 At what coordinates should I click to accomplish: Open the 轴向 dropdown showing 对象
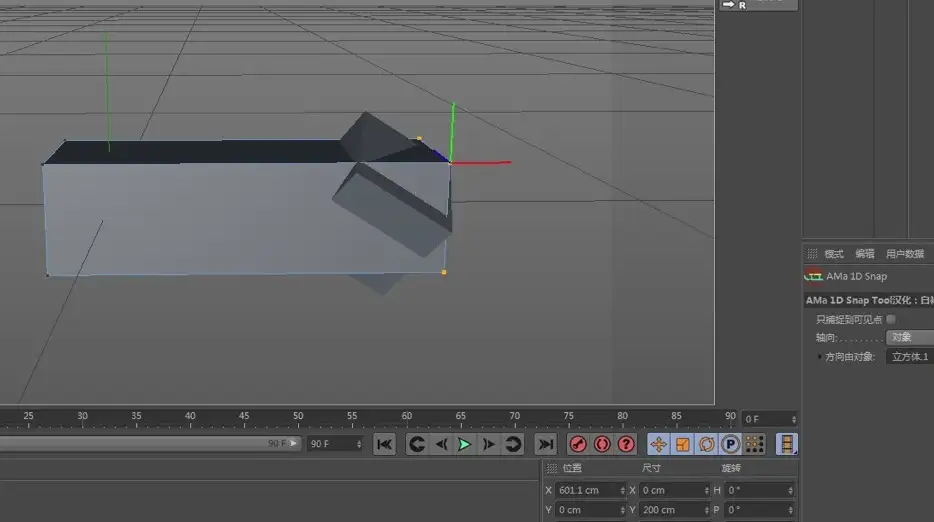(x=910, y=337)
